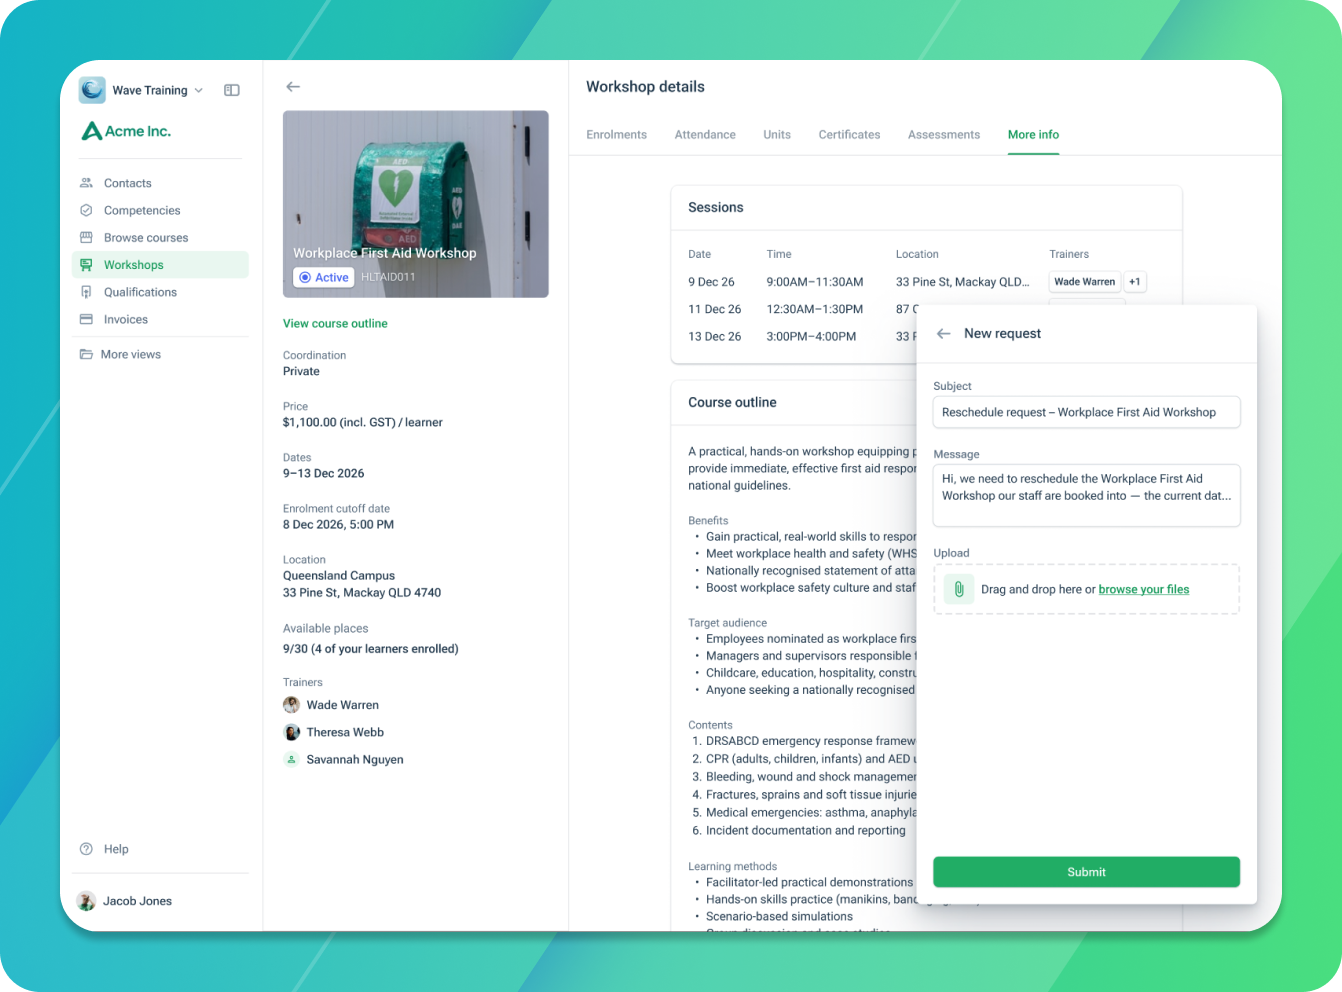Click the 3:00PM–4:00PM session time
The height and width of the screenshot is (992, 1342).
pos(811,337)
